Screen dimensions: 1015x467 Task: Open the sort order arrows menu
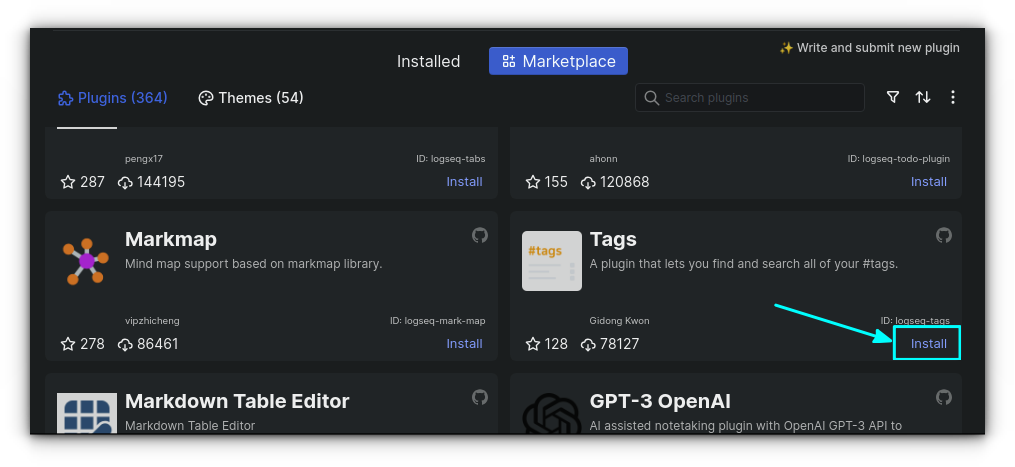tap(923, 97)
